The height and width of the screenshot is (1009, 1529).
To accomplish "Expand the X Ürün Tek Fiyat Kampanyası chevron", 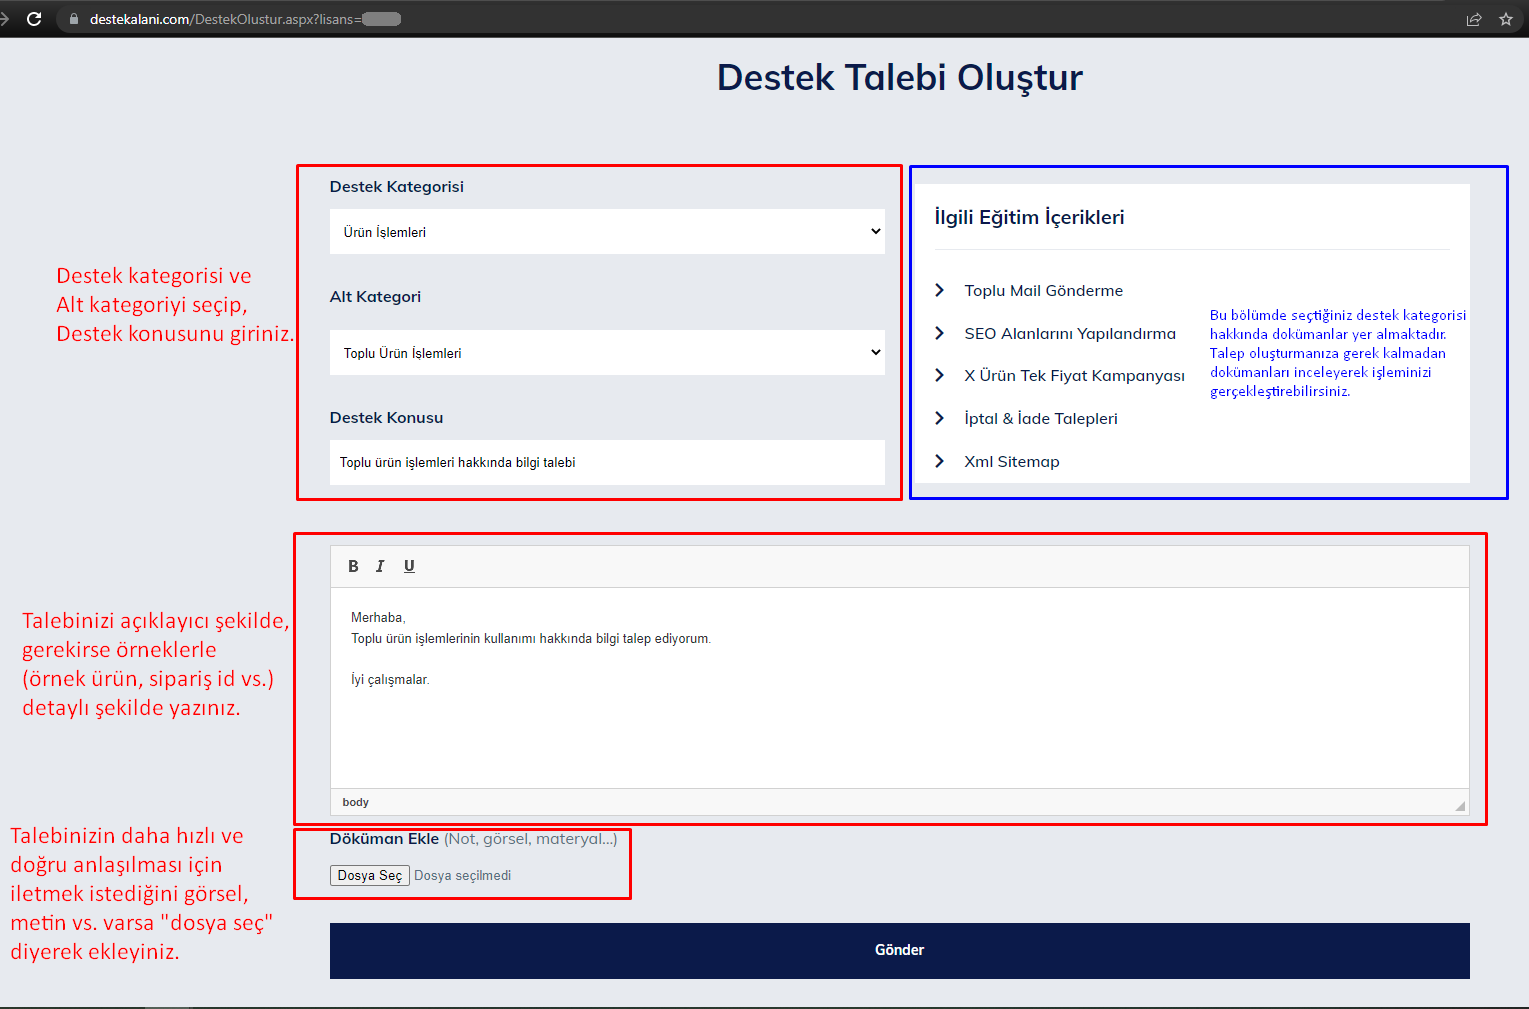I will tap(939, 375).
